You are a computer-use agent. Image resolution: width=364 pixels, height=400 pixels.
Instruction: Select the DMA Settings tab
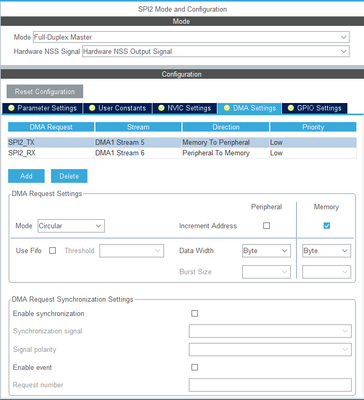(x=249, y=108)
